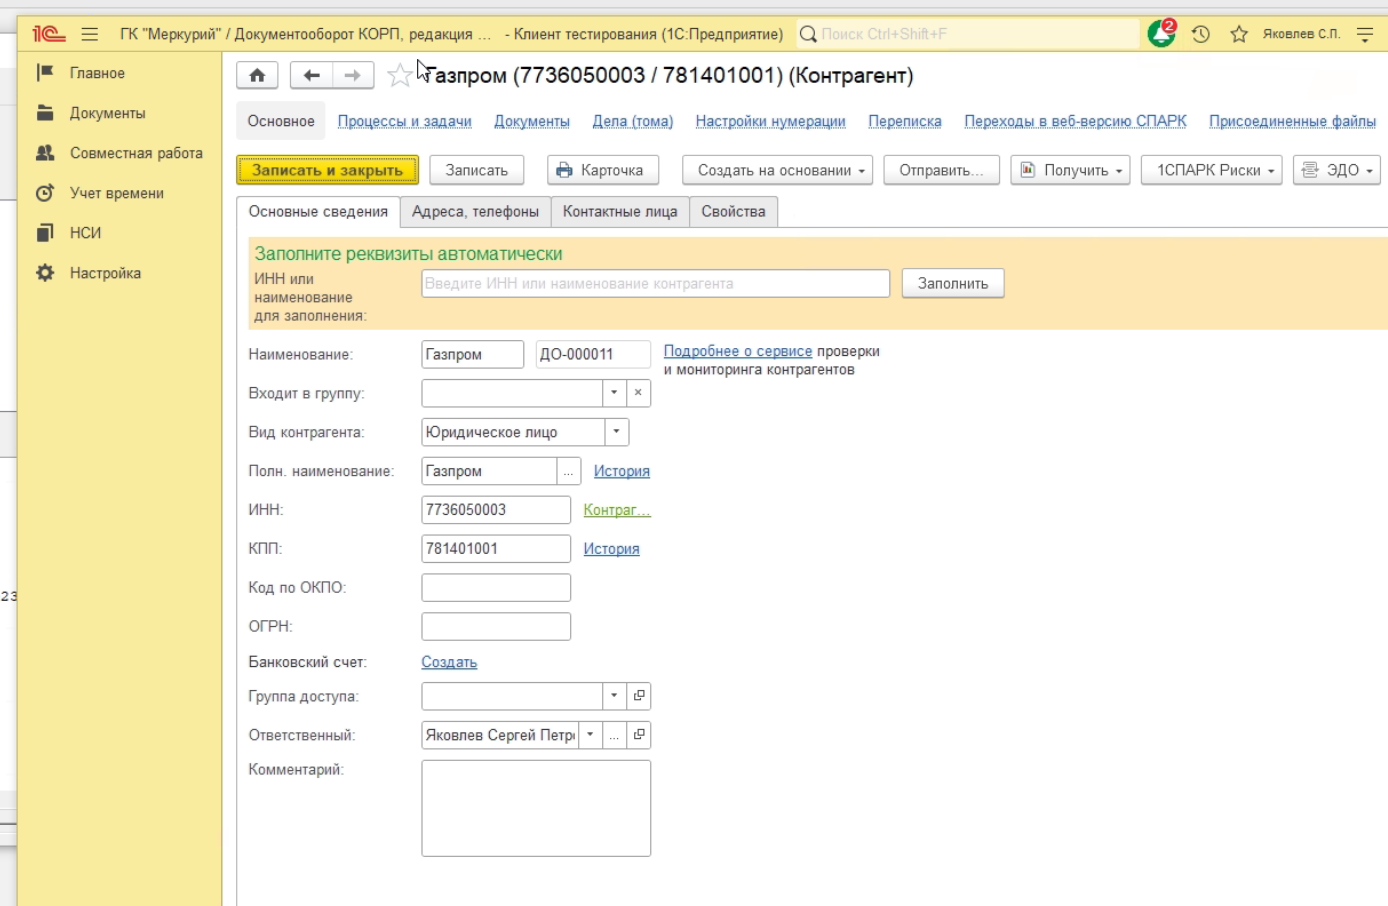Click the Отправить... button
Image resolution: width=1388 pixels, height=906 pixels.
941,170
